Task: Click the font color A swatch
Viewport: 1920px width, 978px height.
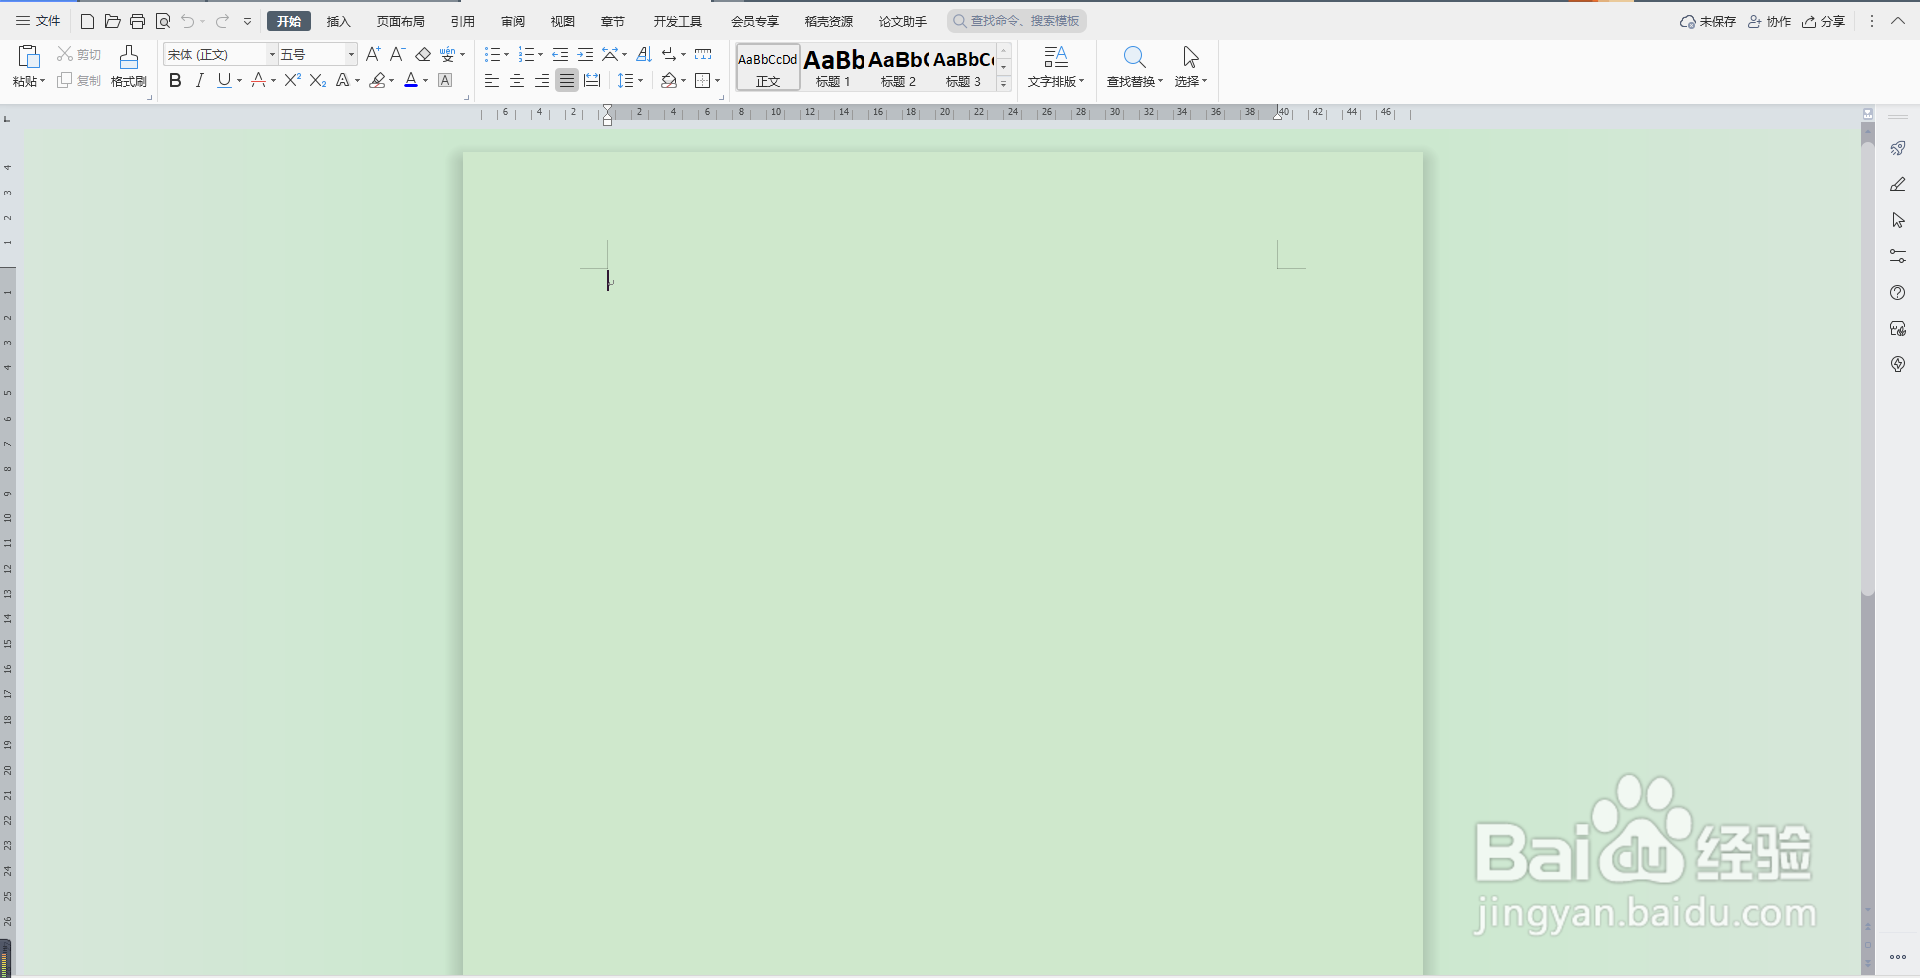Action: (x=411, y=80)
